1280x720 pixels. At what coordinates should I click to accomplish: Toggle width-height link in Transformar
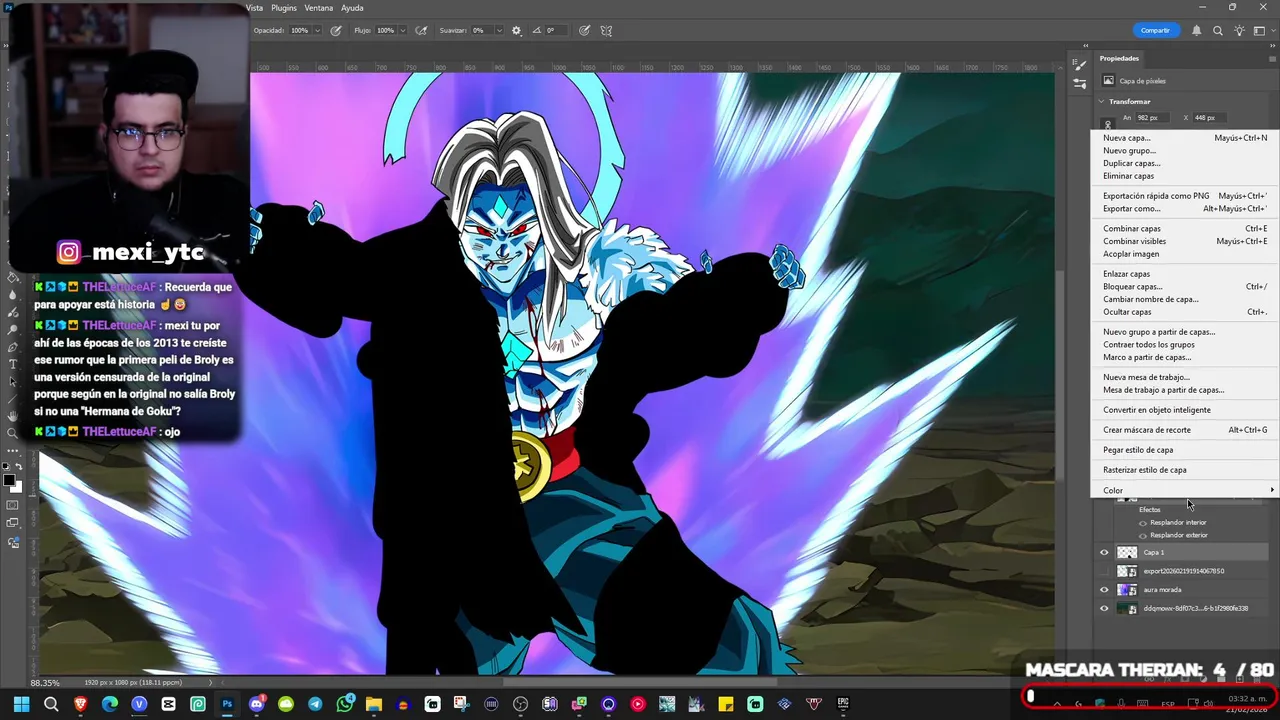[1108, 124]
